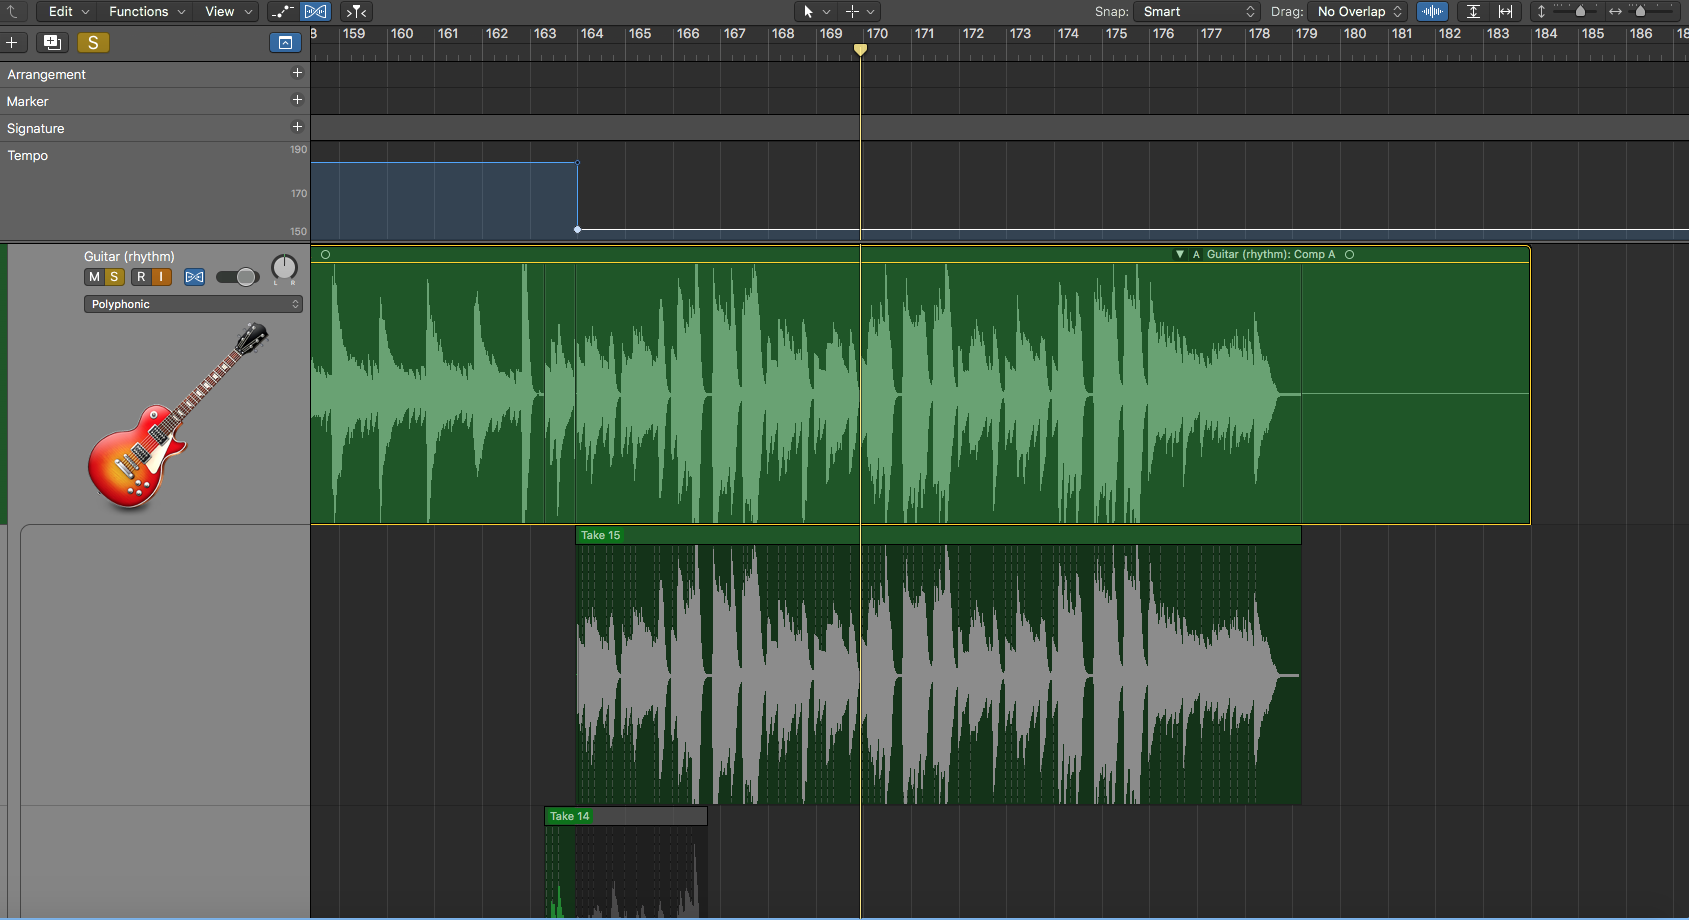The height and width of the screenshot is (920, 1689).
Task: Toggle the Catch Playhead button
Action: tap(356, 11)
